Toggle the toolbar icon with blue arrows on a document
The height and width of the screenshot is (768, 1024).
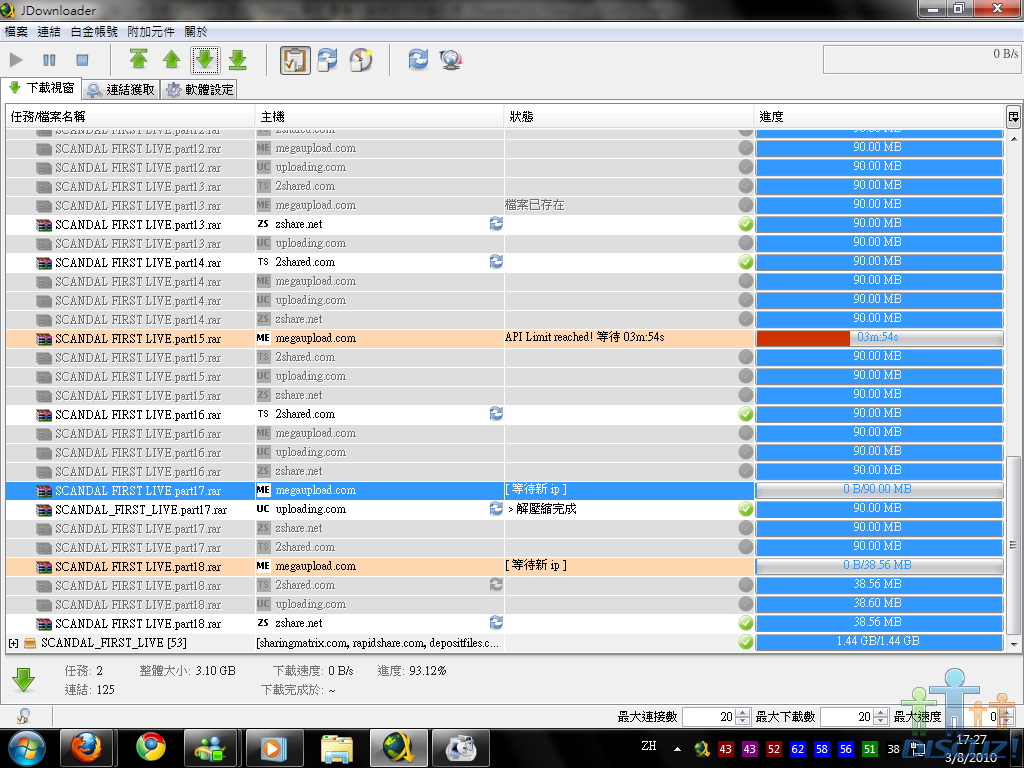tap(328, 59)
